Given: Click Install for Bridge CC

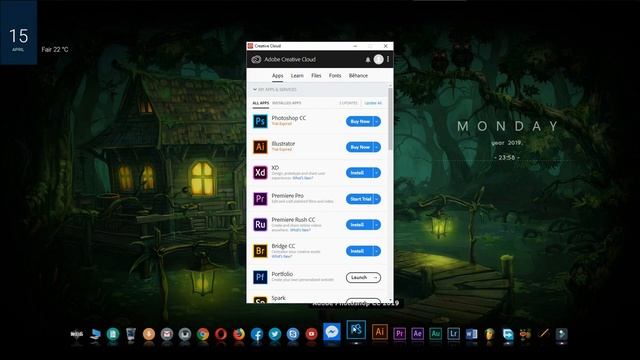Looking at the screenshot, I should point(360,251).
